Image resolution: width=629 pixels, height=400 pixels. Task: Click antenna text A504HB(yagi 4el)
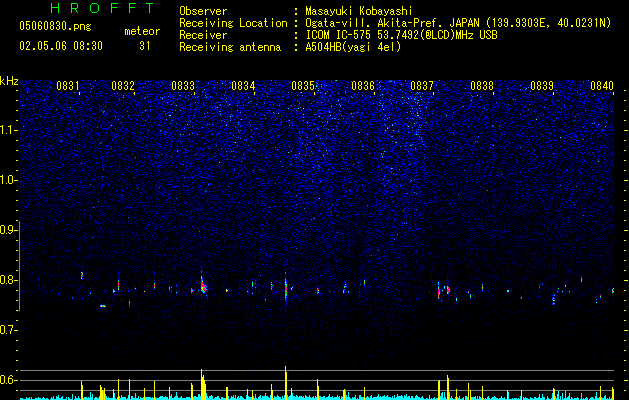pyautogui.click(x=353, y=47)
